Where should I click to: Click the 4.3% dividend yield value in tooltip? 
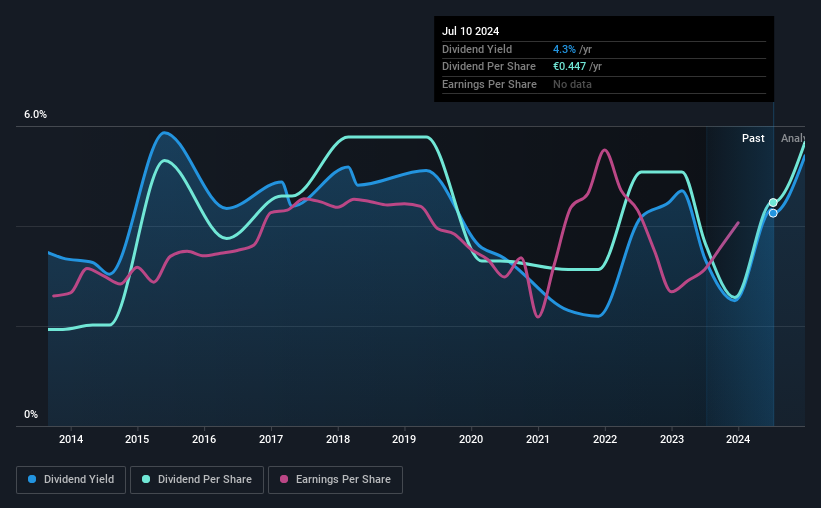click(564, 49)
